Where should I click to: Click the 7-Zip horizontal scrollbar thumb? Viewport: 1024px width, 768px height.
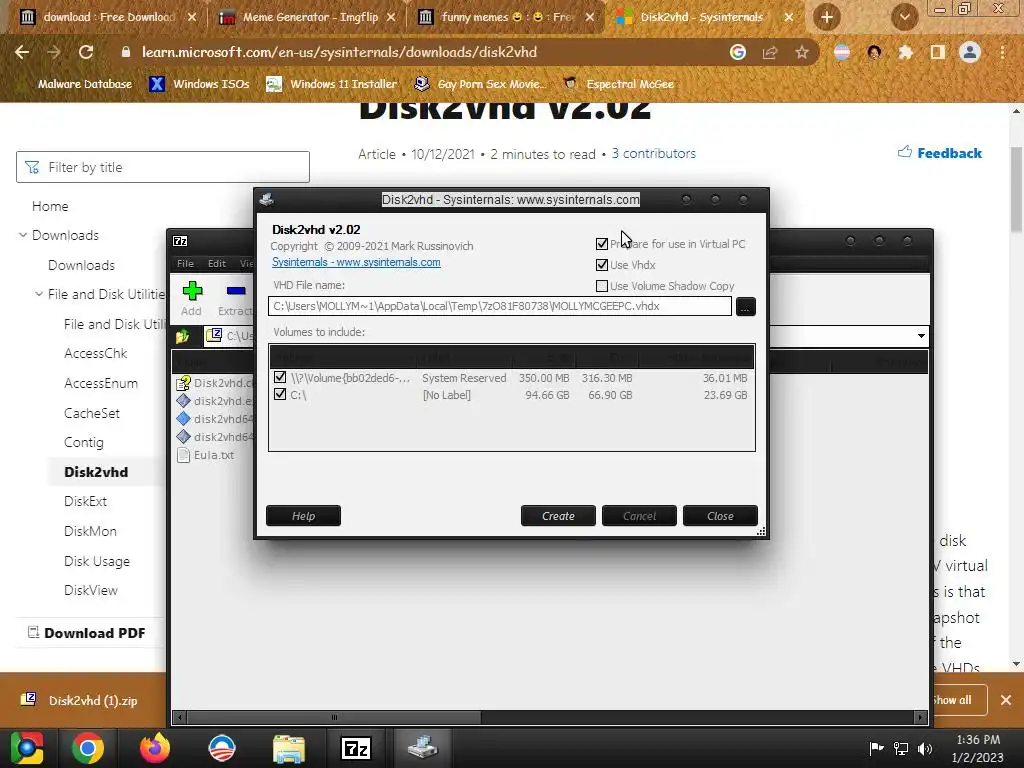(x=334, y=718)
